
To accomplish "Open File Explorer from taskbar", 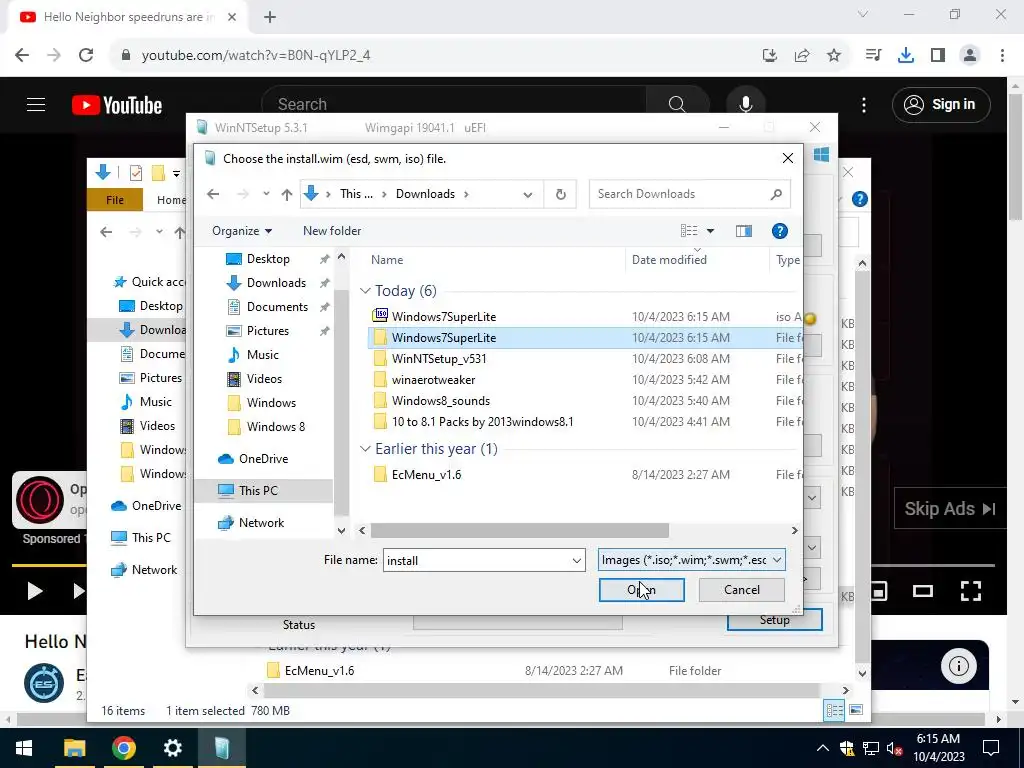I will (x=74, y=748).
